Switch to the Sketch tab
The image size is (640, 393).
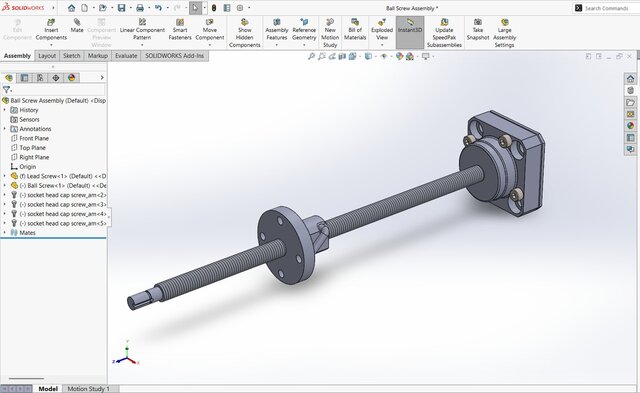click(x=71, y=56)
